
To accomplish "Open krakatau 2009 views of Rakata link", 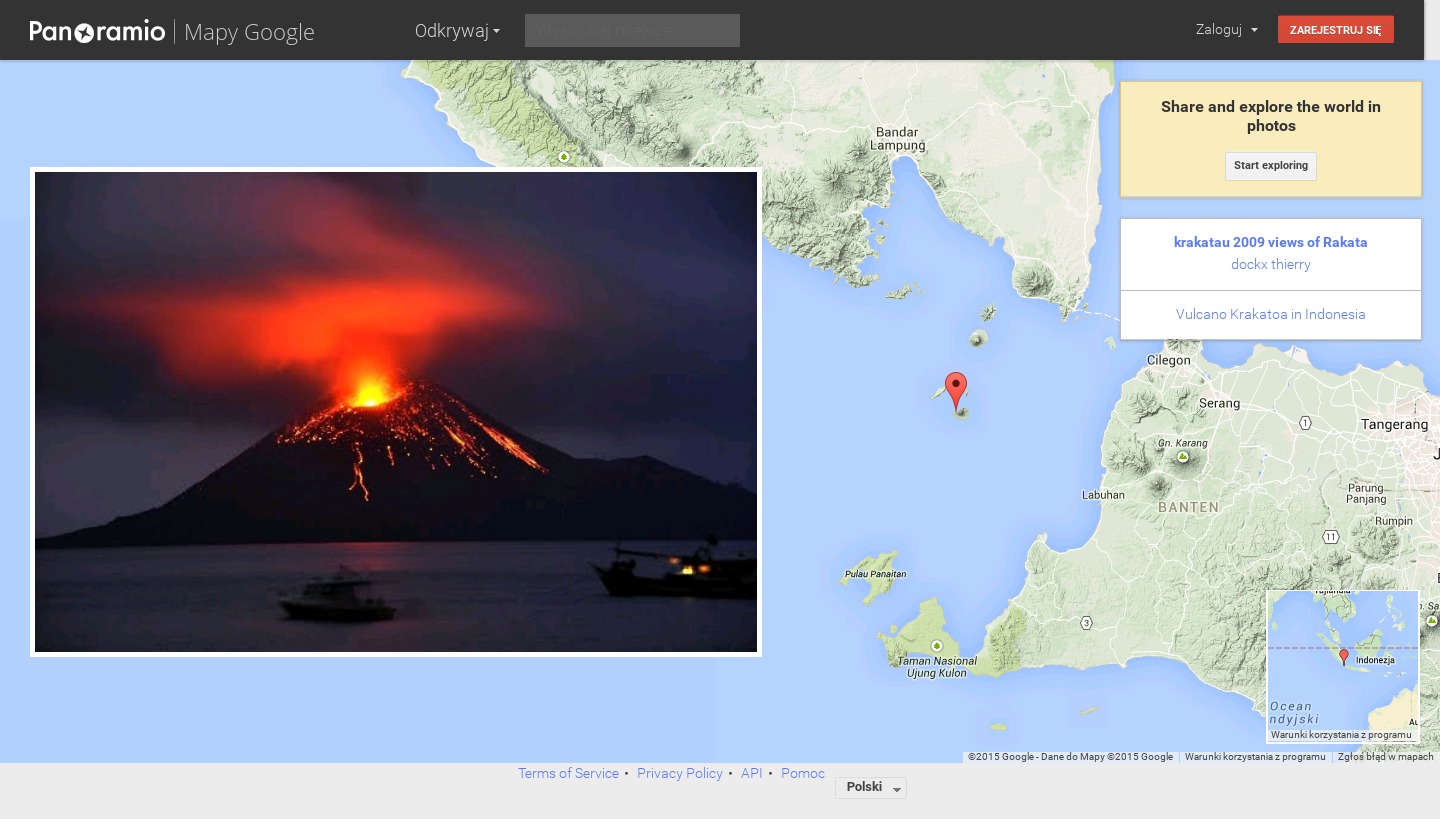I will (x=1271, y=242).
